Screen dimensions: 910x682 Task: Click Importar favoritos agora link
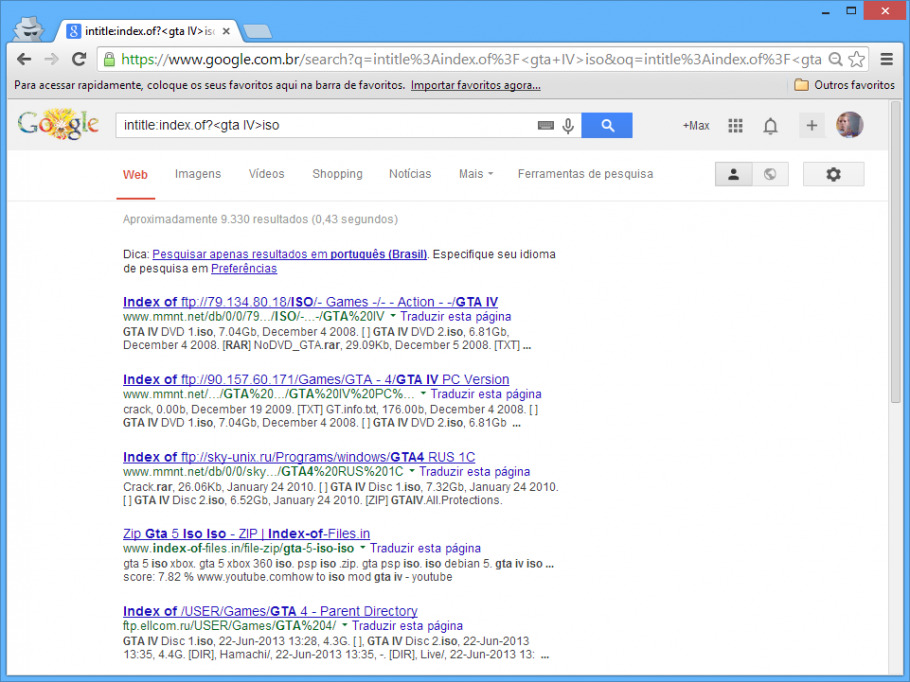point(476,85)
